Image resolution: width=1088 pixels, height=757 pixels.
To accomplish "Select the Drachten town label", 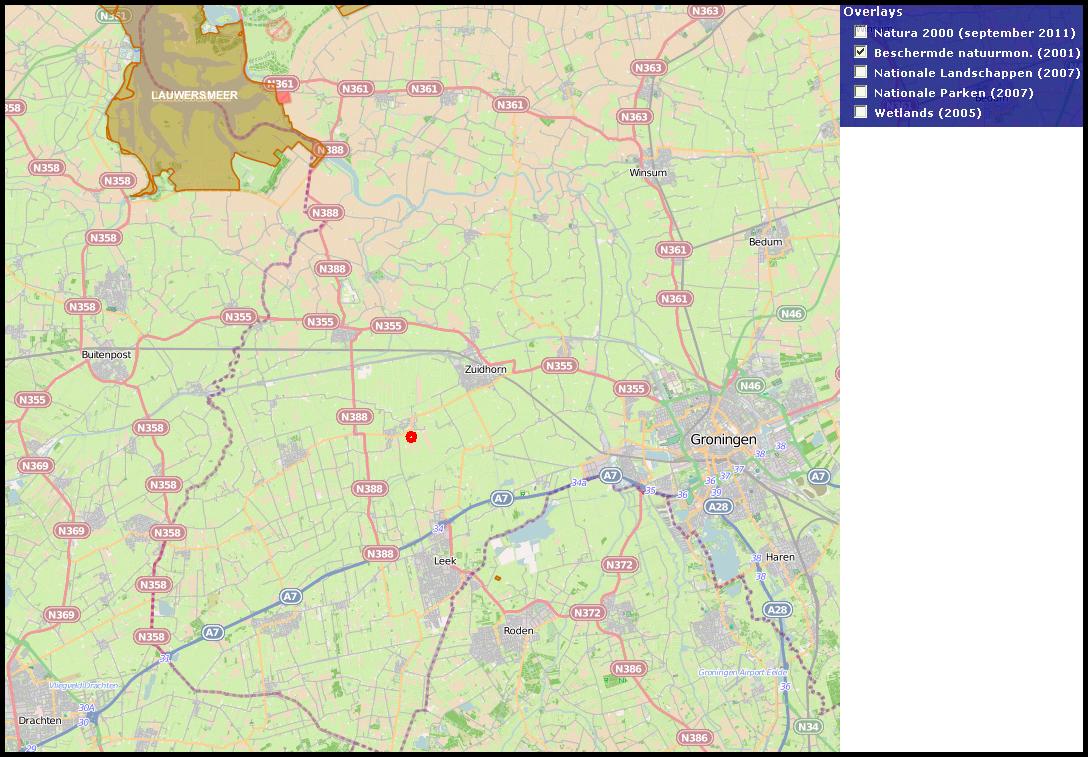I will [40, 720].
